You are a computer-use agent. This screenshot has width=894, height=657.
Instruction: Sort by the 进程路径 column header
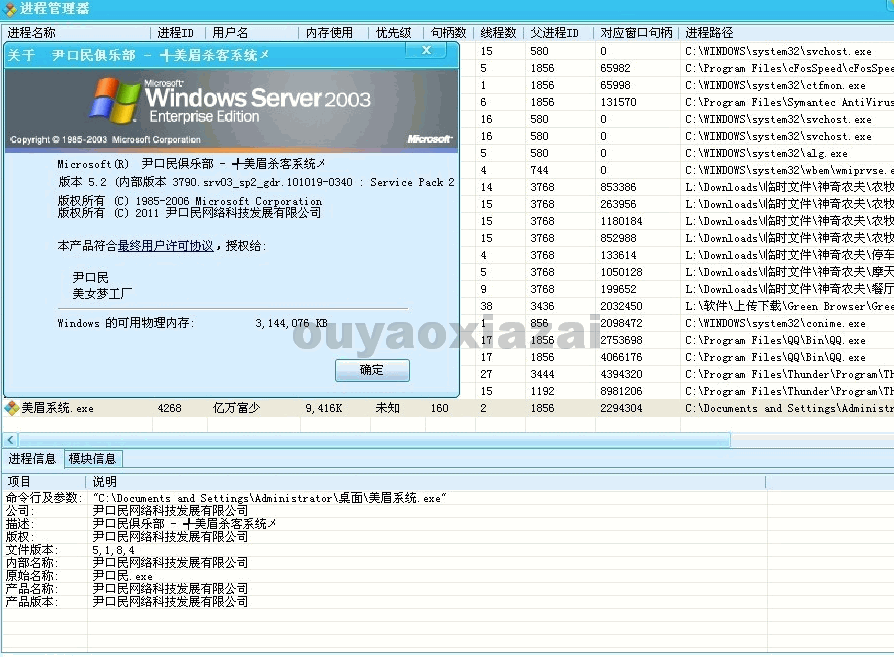point(787,33)
